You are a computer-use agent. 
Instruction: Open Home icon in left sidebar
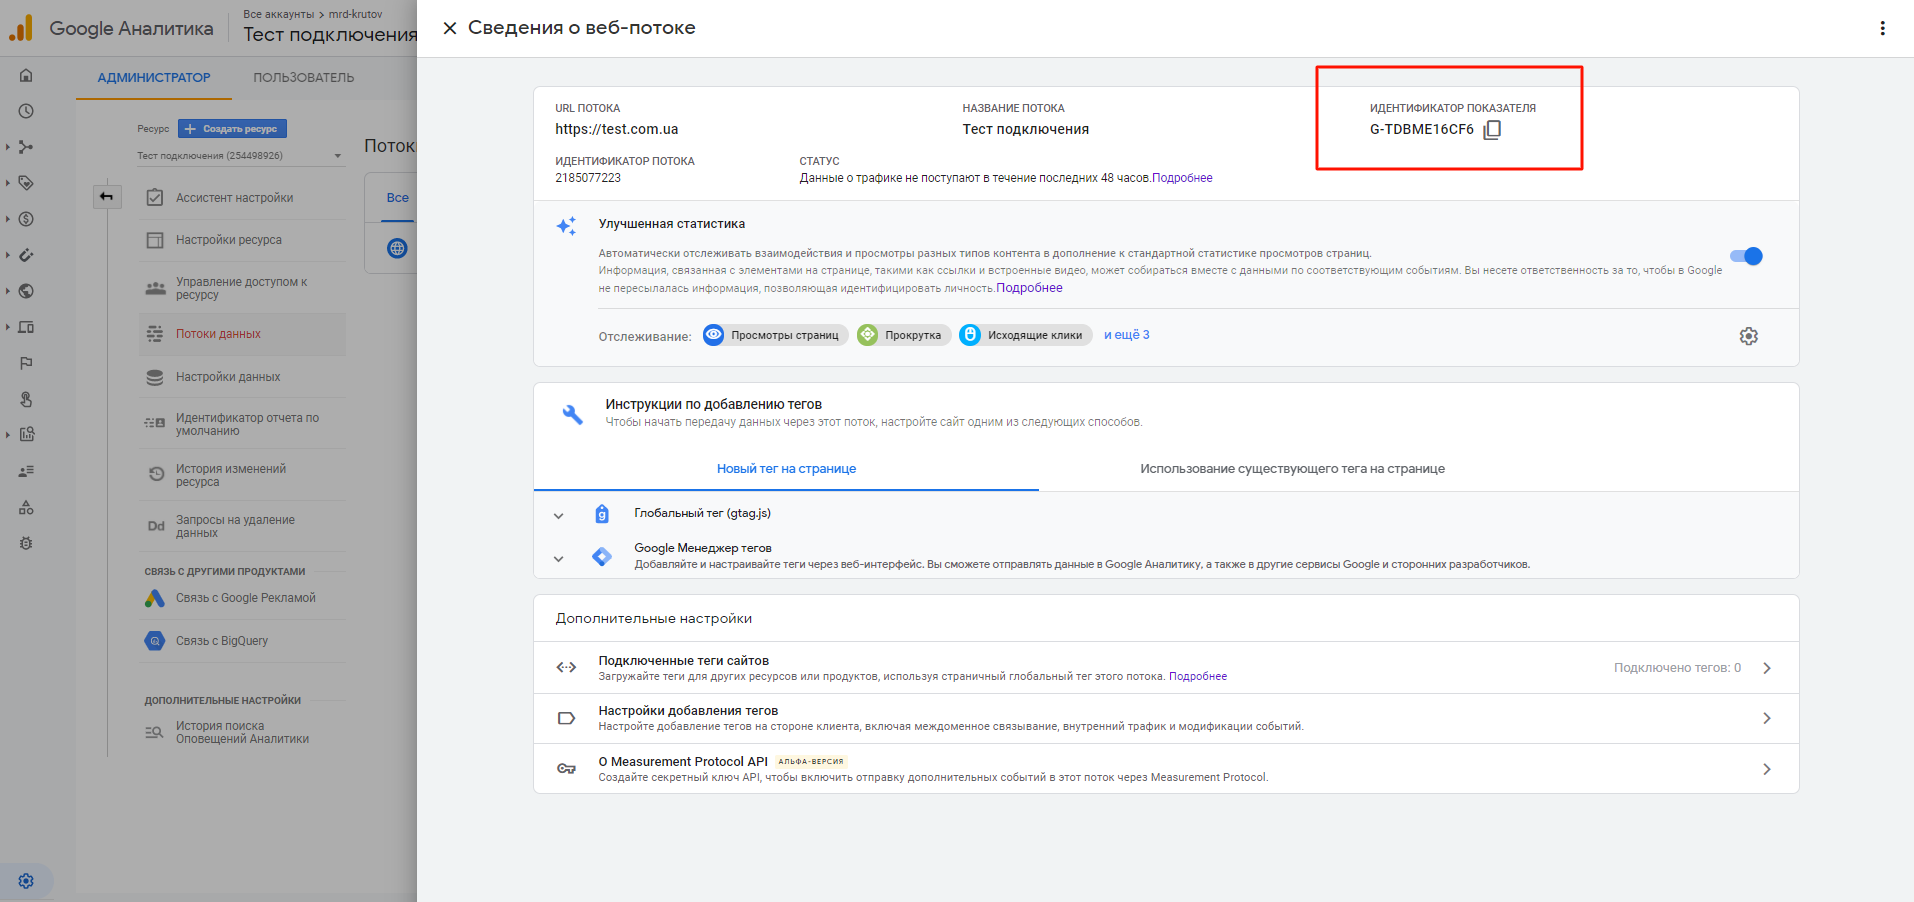click(26, 75)
